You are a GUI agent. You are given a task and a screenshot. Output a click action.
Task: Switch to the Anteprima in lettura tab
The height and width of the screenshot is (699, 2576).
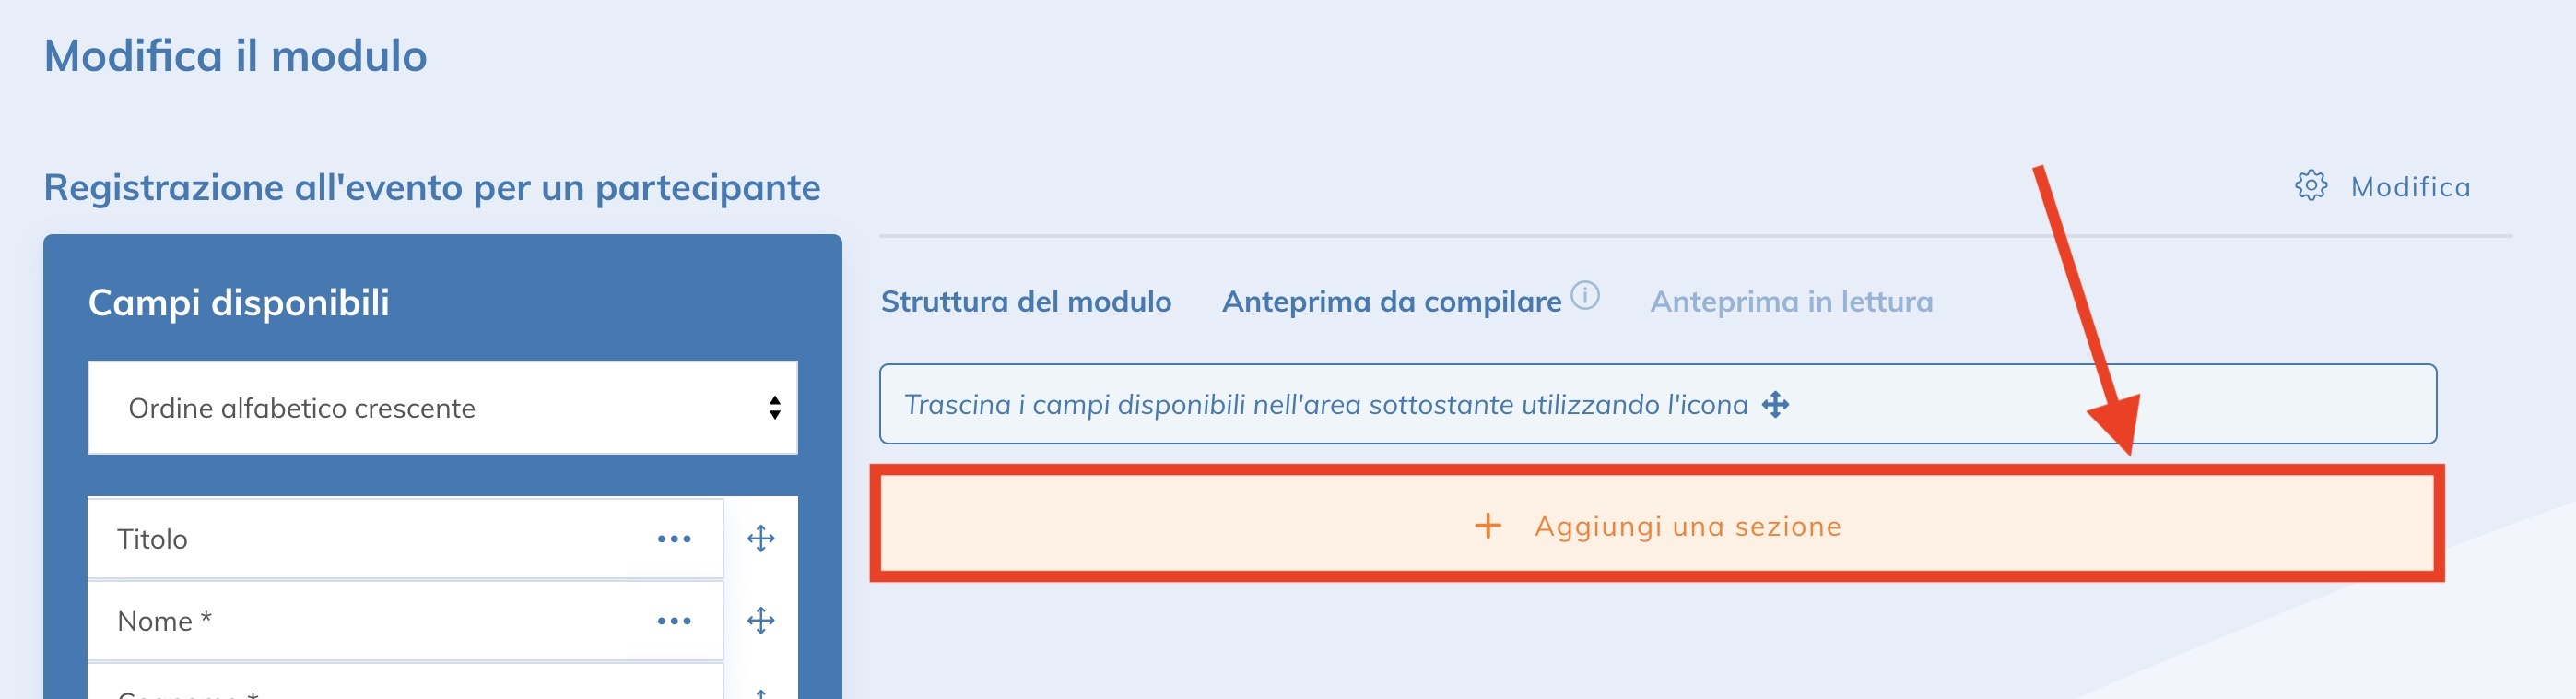click(1791, 301)
